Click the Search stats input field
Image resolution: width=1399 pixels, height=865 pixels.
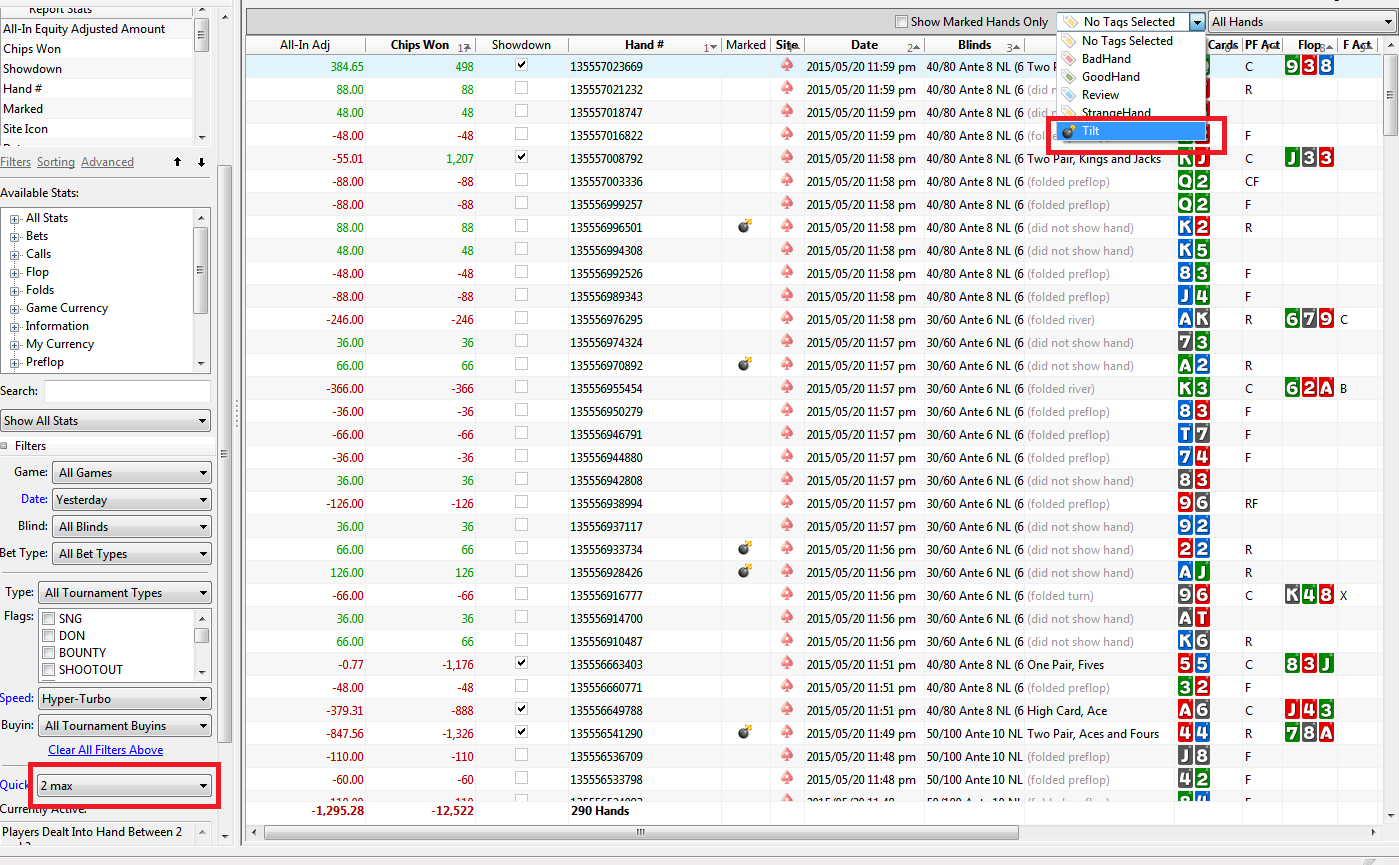coord(127,391)
